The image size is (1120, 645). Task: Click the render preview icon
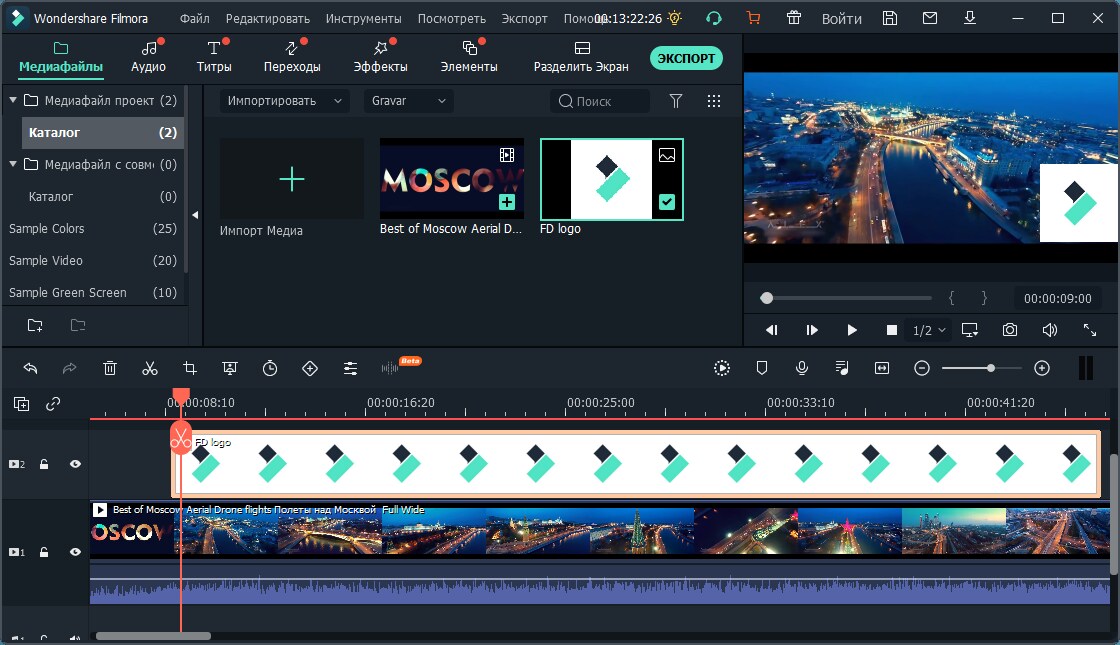(x=721, y=368)
